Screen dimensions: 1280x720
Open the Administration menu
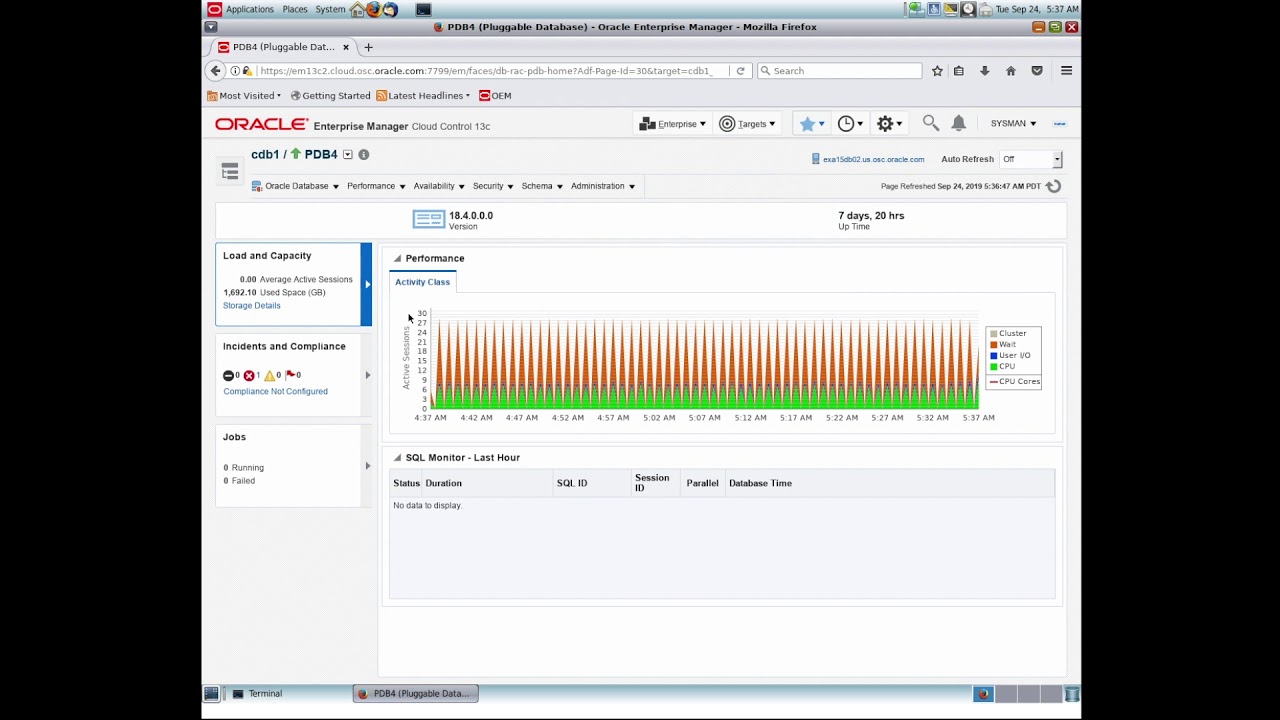pyautogui.click(x=603, y=186)
